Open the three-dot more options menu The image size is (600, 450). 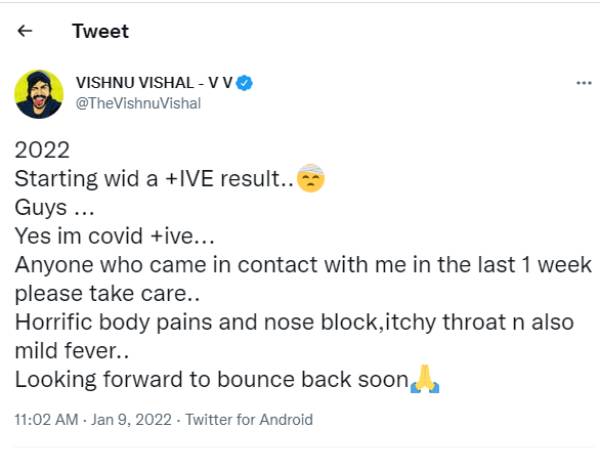(x=584, y=83)
